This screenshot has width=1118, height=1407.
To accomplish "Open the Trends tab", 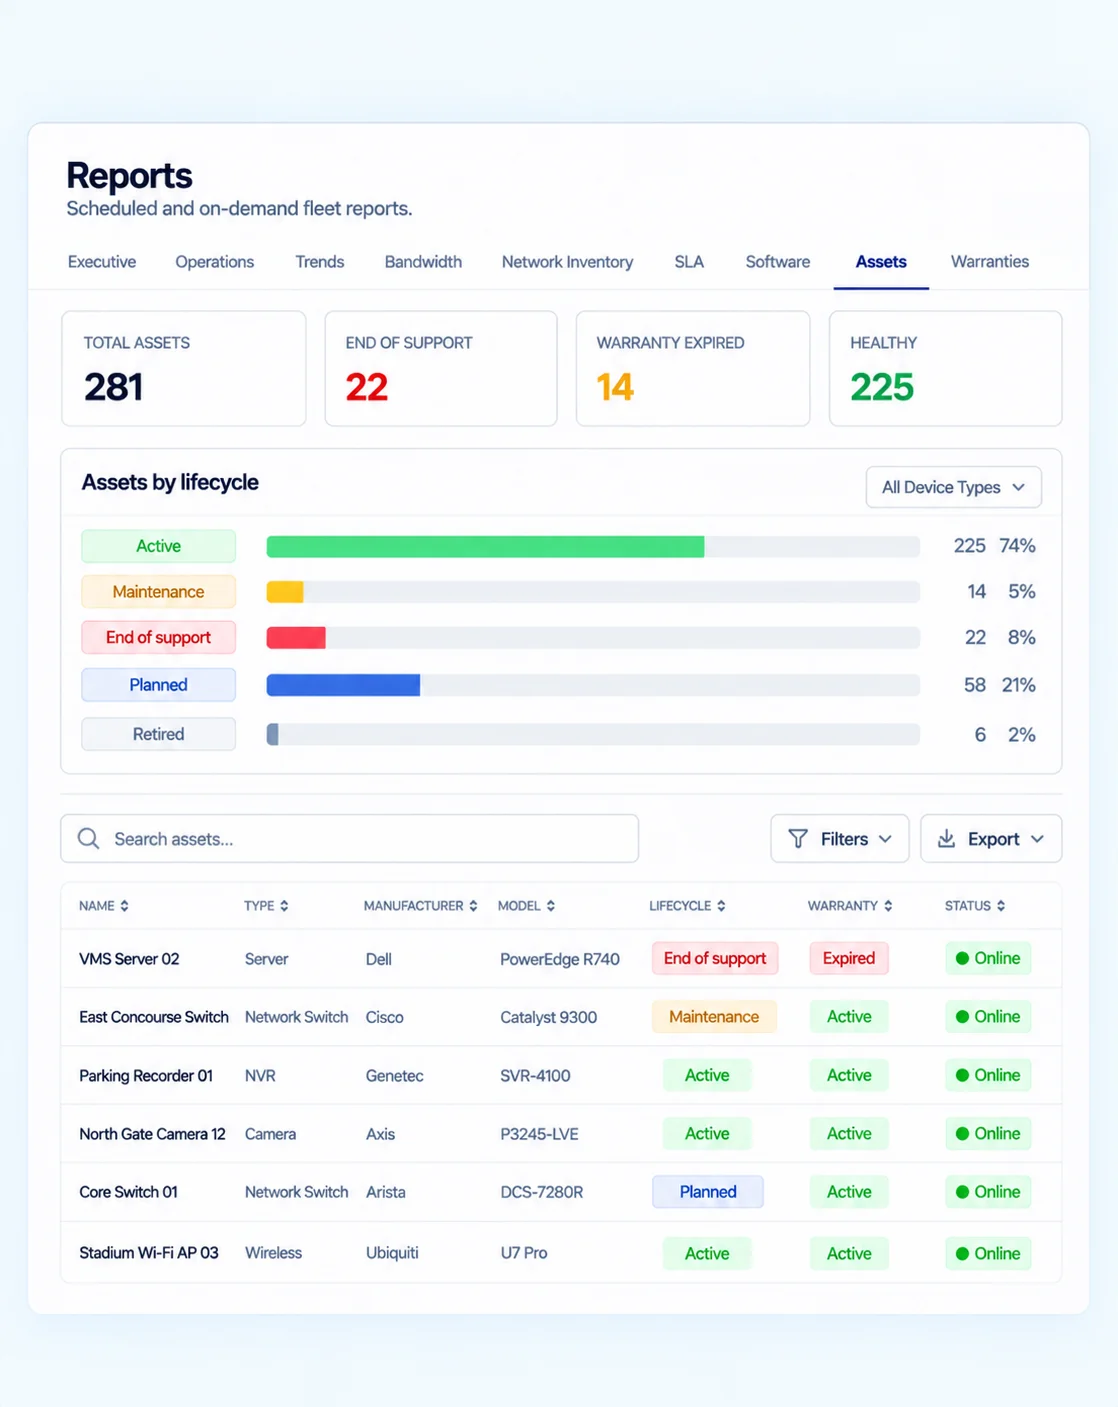I will pos(319,262).
